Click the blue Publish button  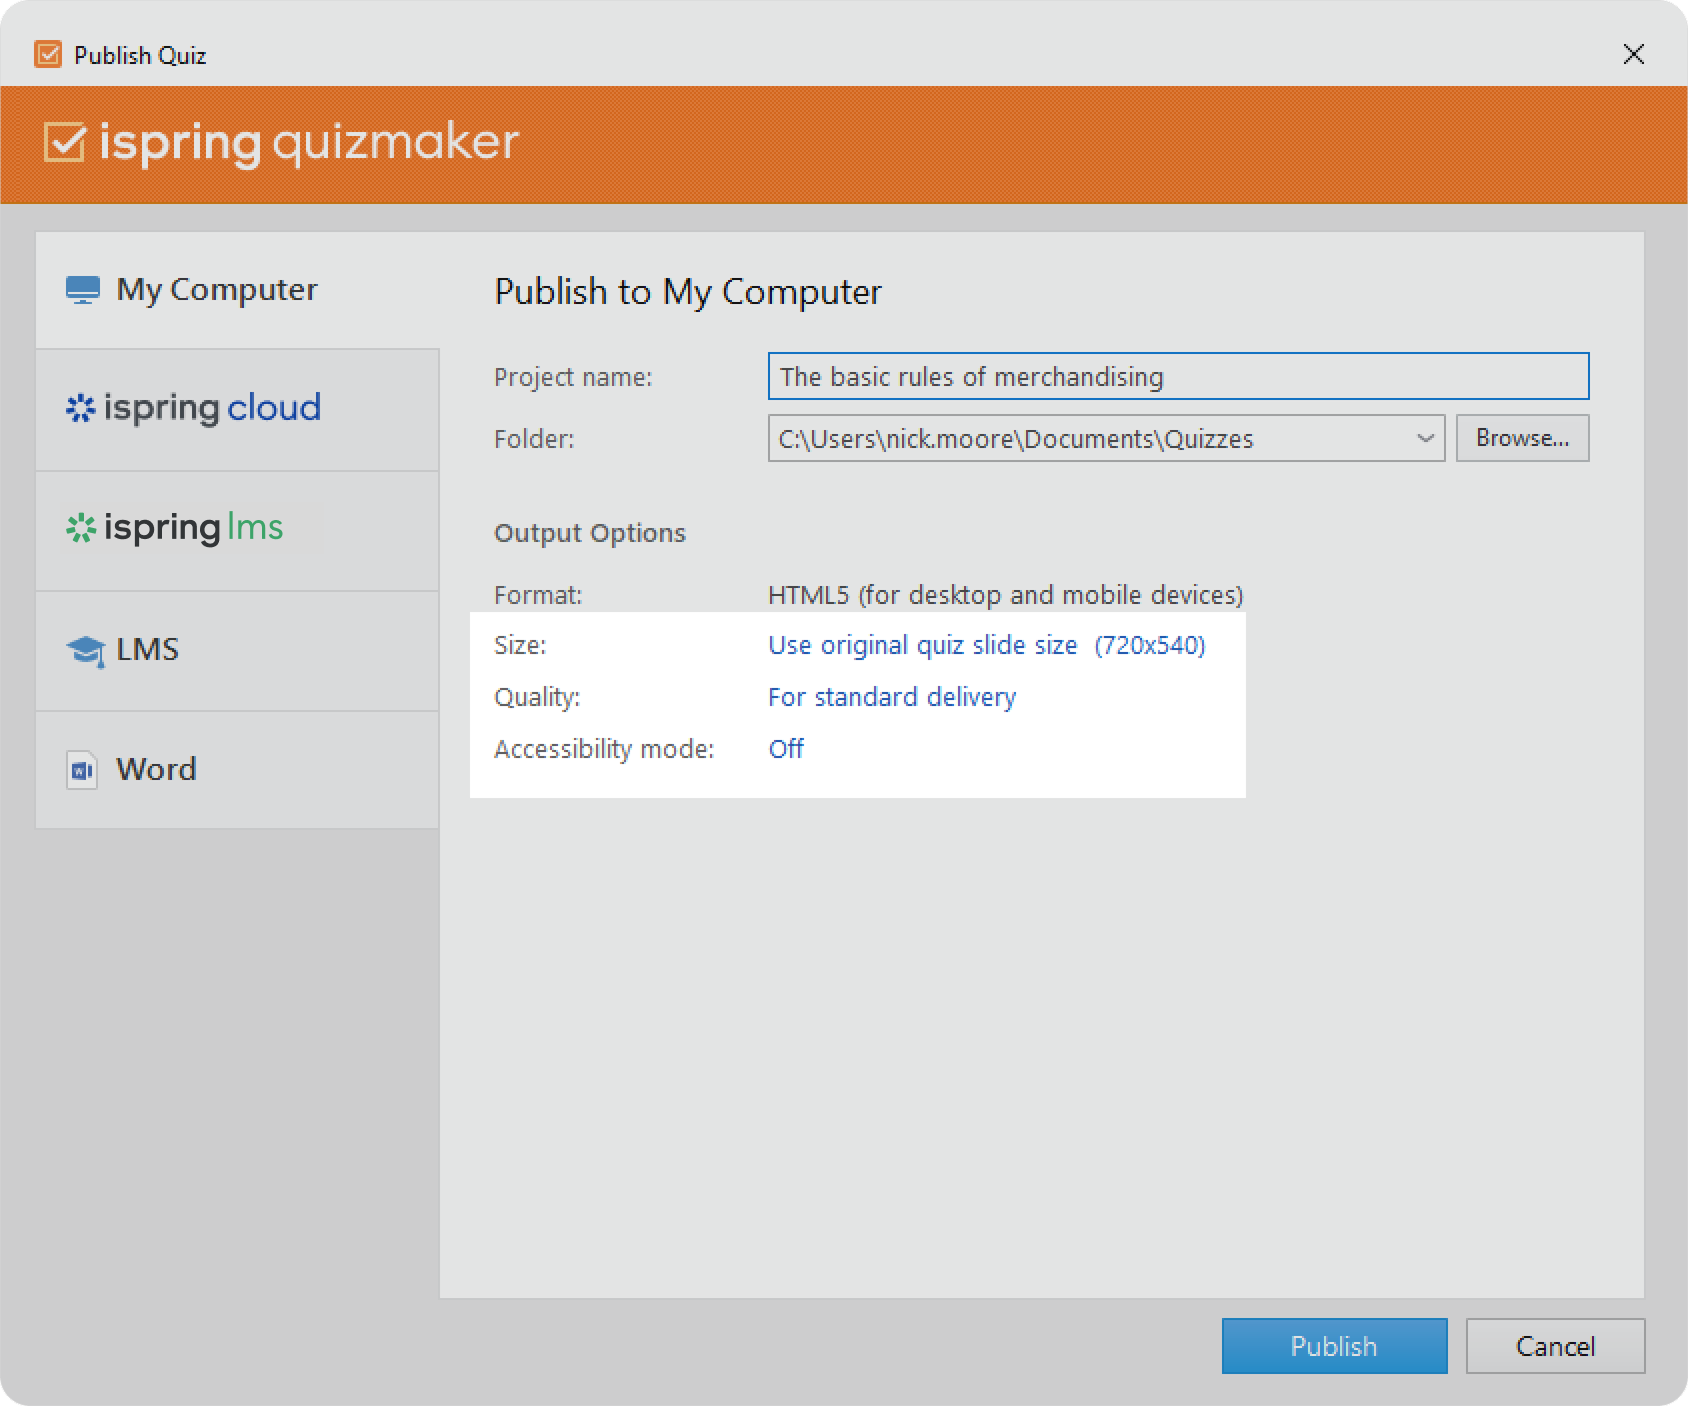point(1333,1346)
